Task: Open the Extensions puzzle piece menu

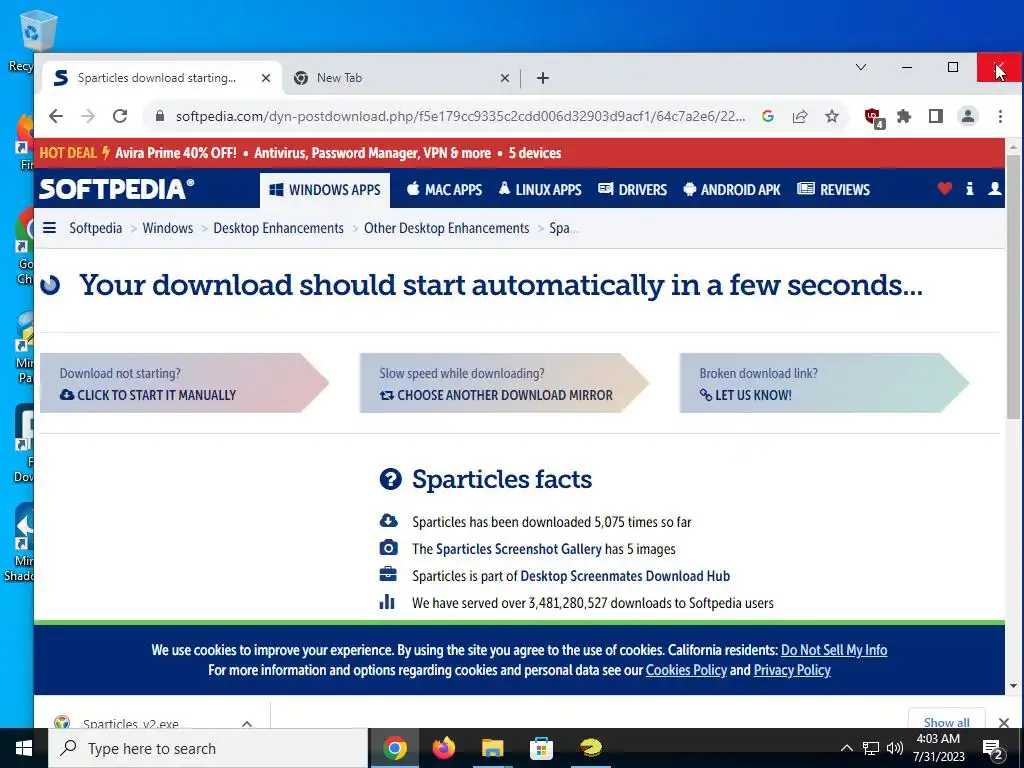Action: tap(904, 116)
